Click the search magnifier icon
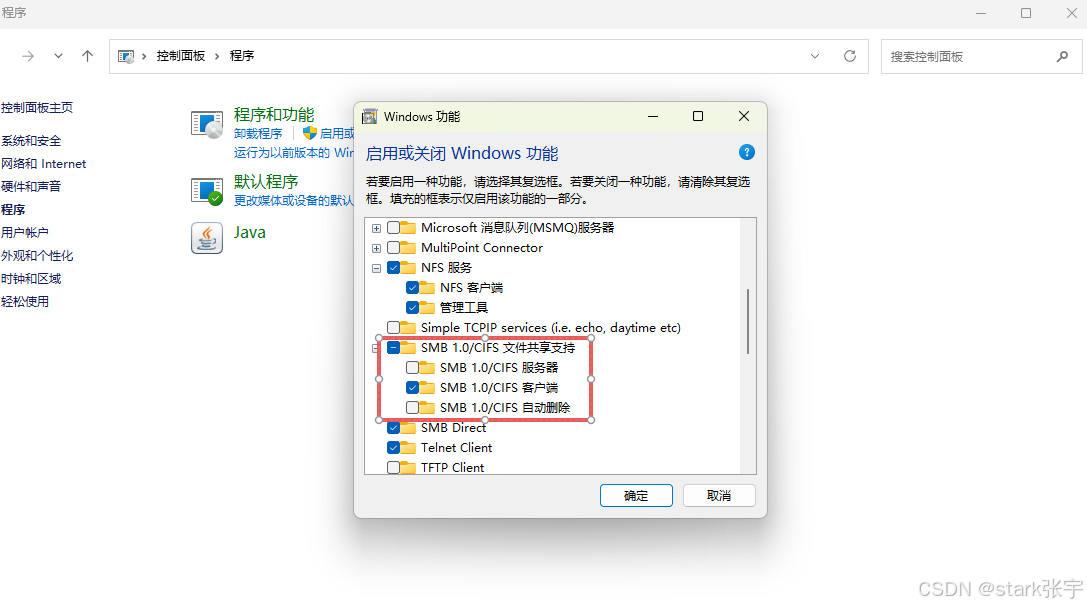 tap(1062, 56)
